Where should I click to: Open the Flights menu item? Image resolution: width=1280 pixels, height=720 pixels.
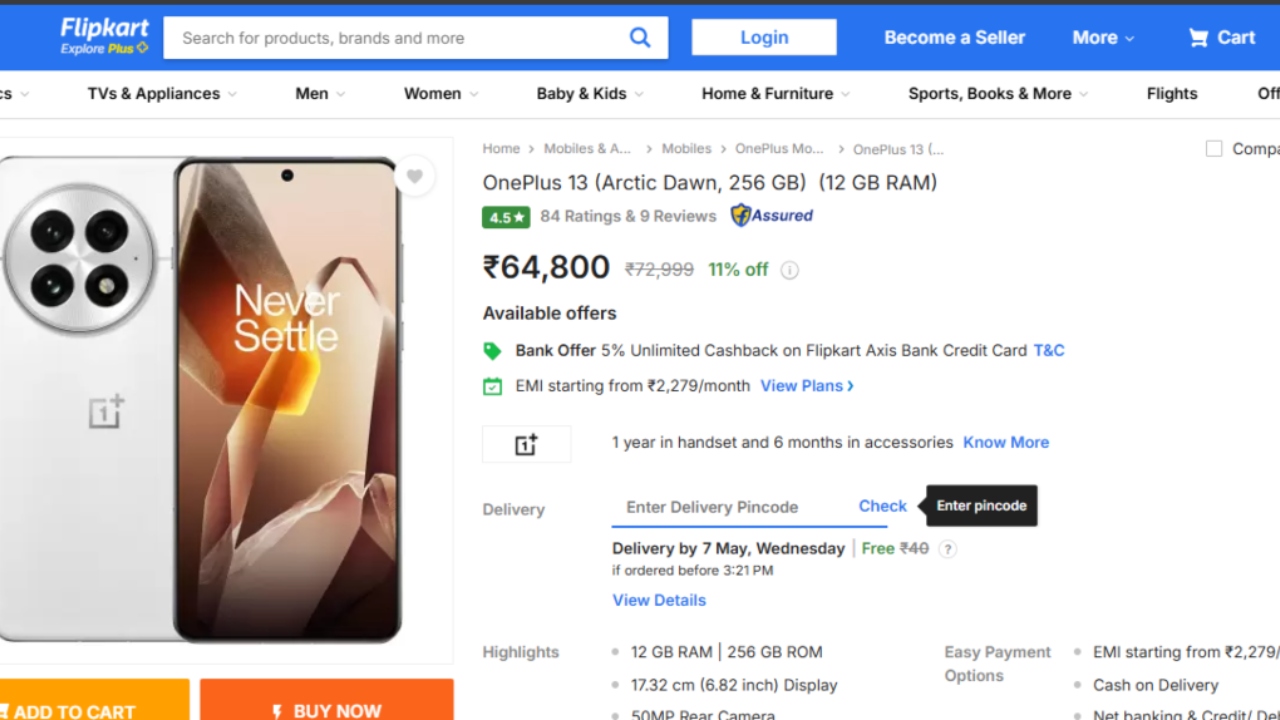click(1171, 94)
